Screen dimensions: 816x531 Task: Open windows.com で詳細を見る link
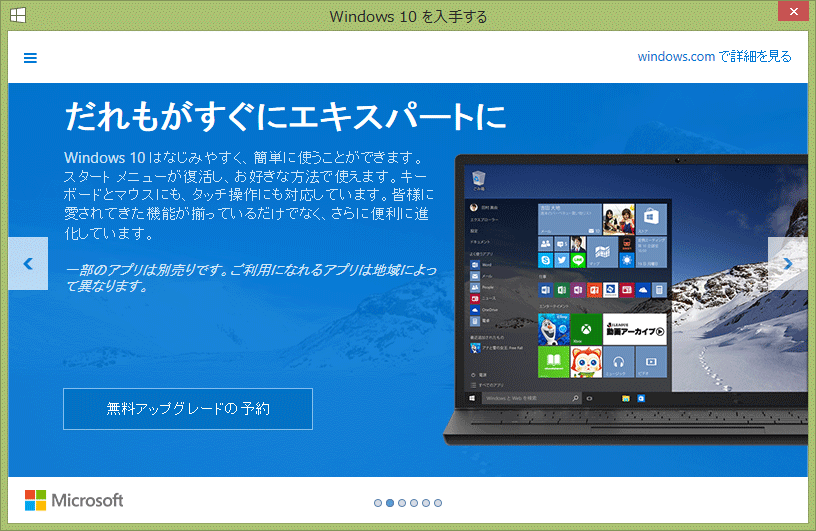[x=715, y=56]
